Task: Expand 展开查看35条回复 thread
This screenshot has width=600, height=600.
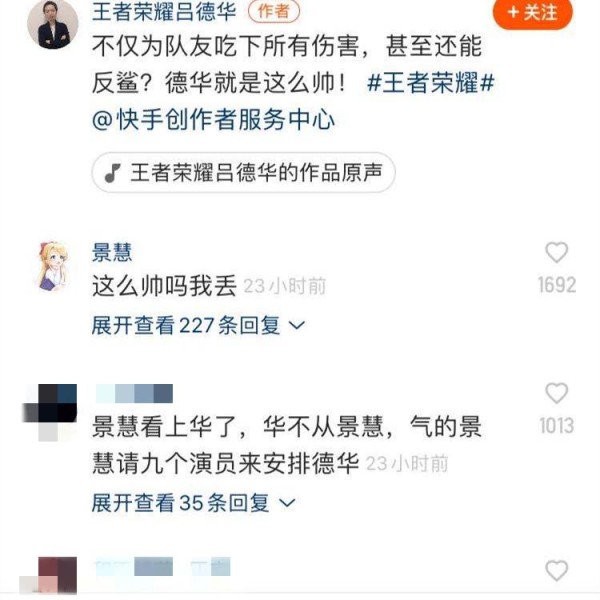Action: coord(194,502)
